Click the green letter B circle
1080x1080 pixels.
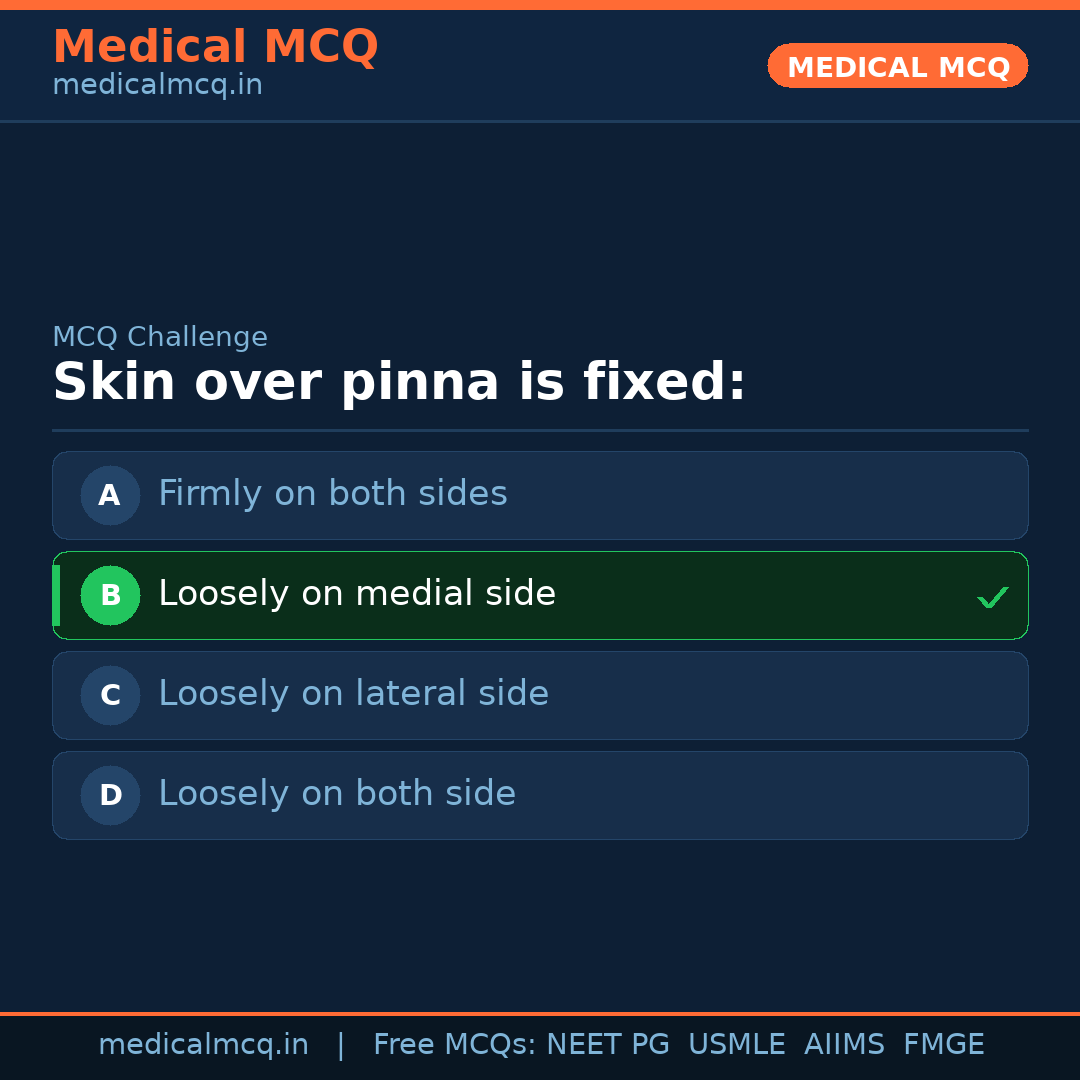(110, 595)
